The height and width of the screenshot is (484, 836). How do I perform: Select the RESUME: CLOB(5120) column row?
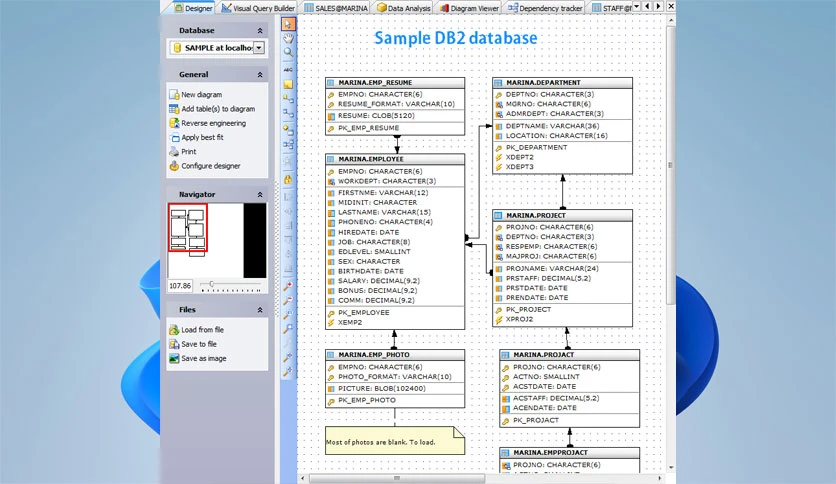click(395, 116)
